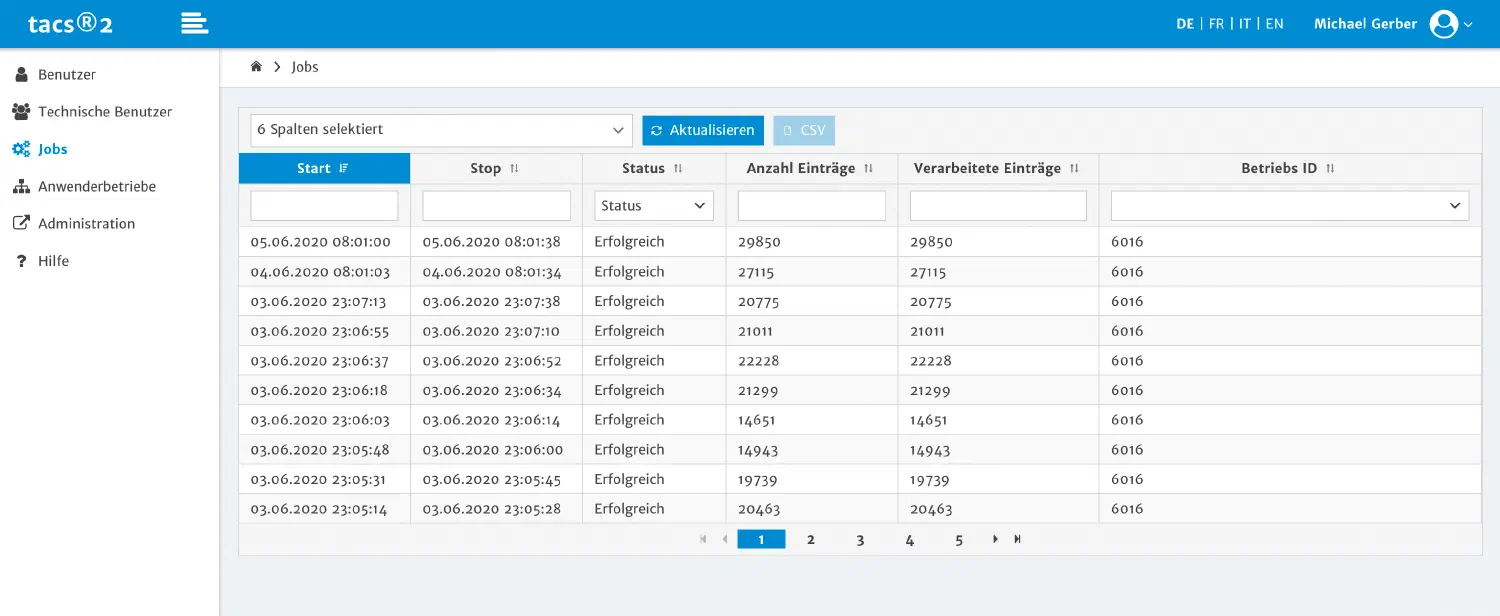1500x616 pixels.
Task: Open the hamburger menu next to tacs2 logo
Action: (194, 23)
